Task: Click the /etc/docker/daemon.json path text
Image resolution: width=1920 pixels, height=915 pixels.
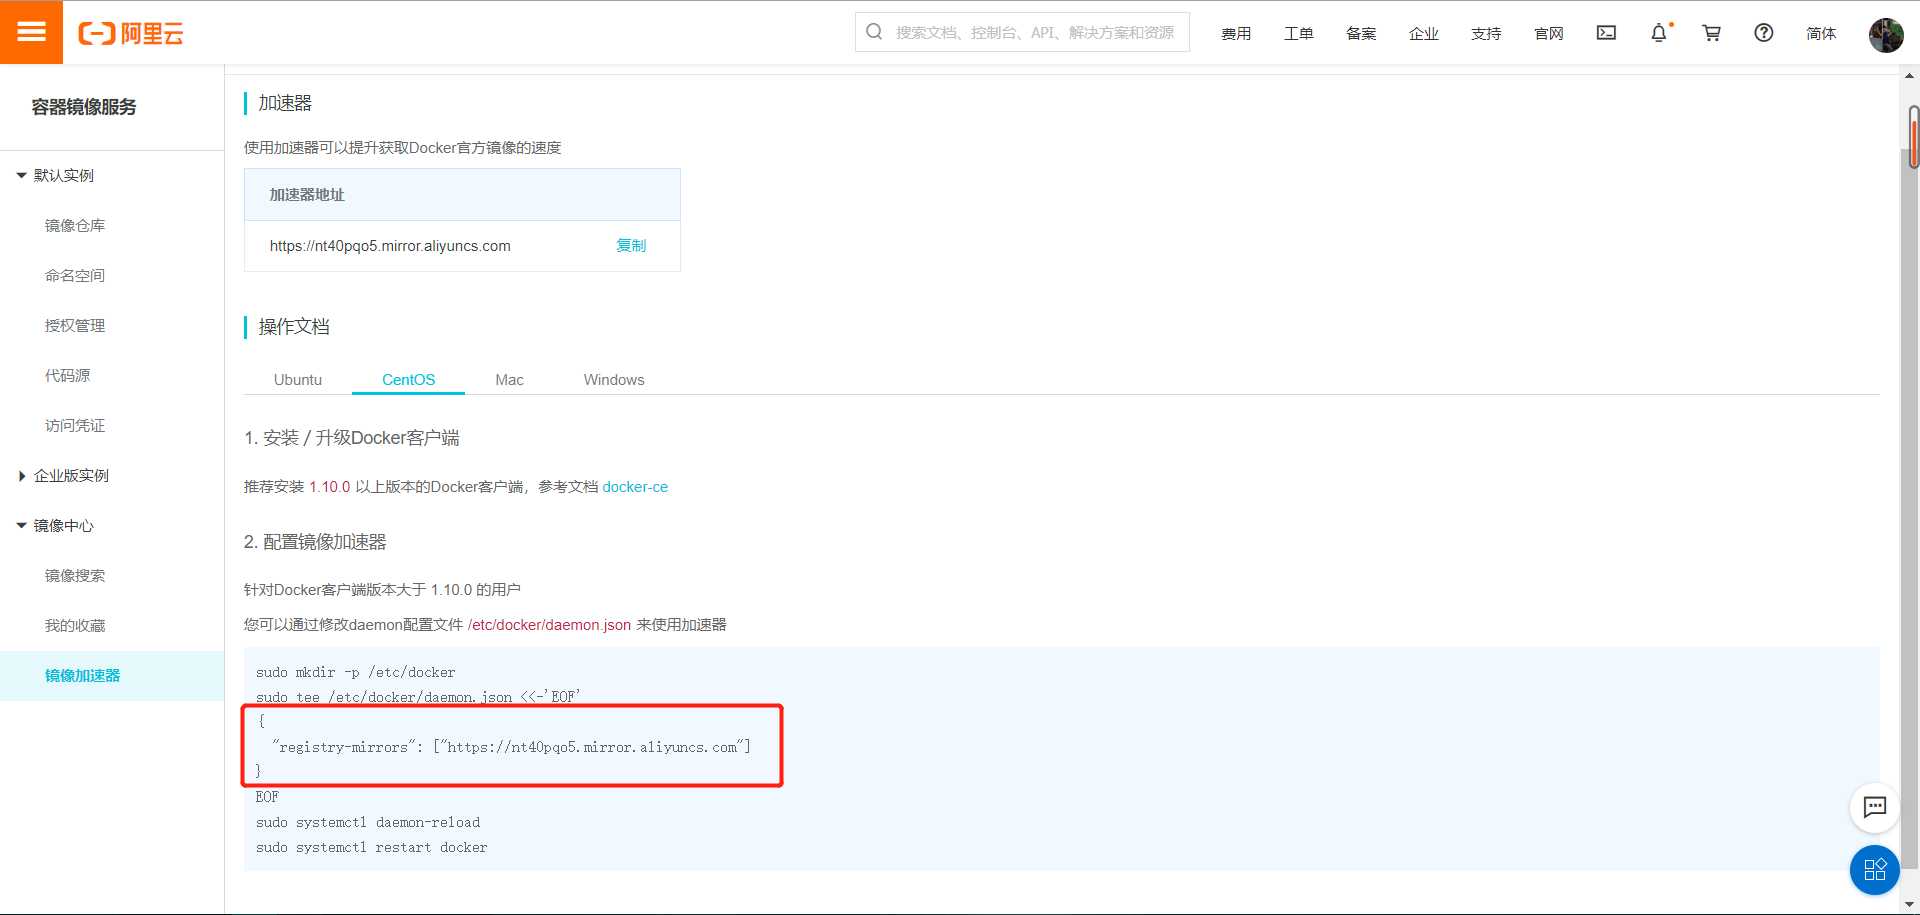Action: (x=549, y=625)
